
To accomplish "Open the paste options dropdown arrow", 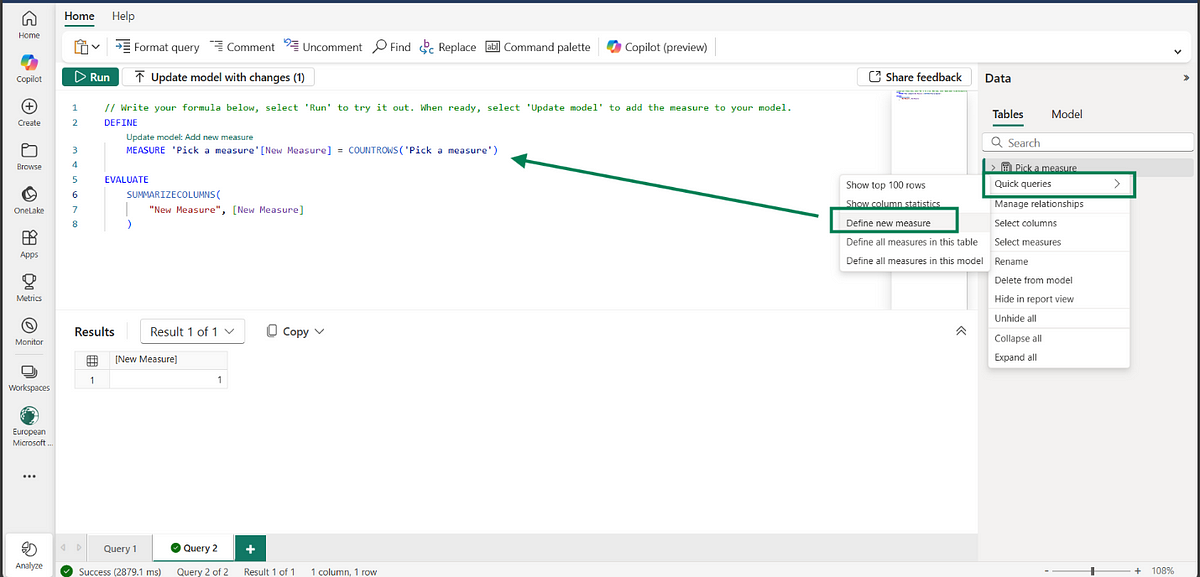I will [96, 47].
